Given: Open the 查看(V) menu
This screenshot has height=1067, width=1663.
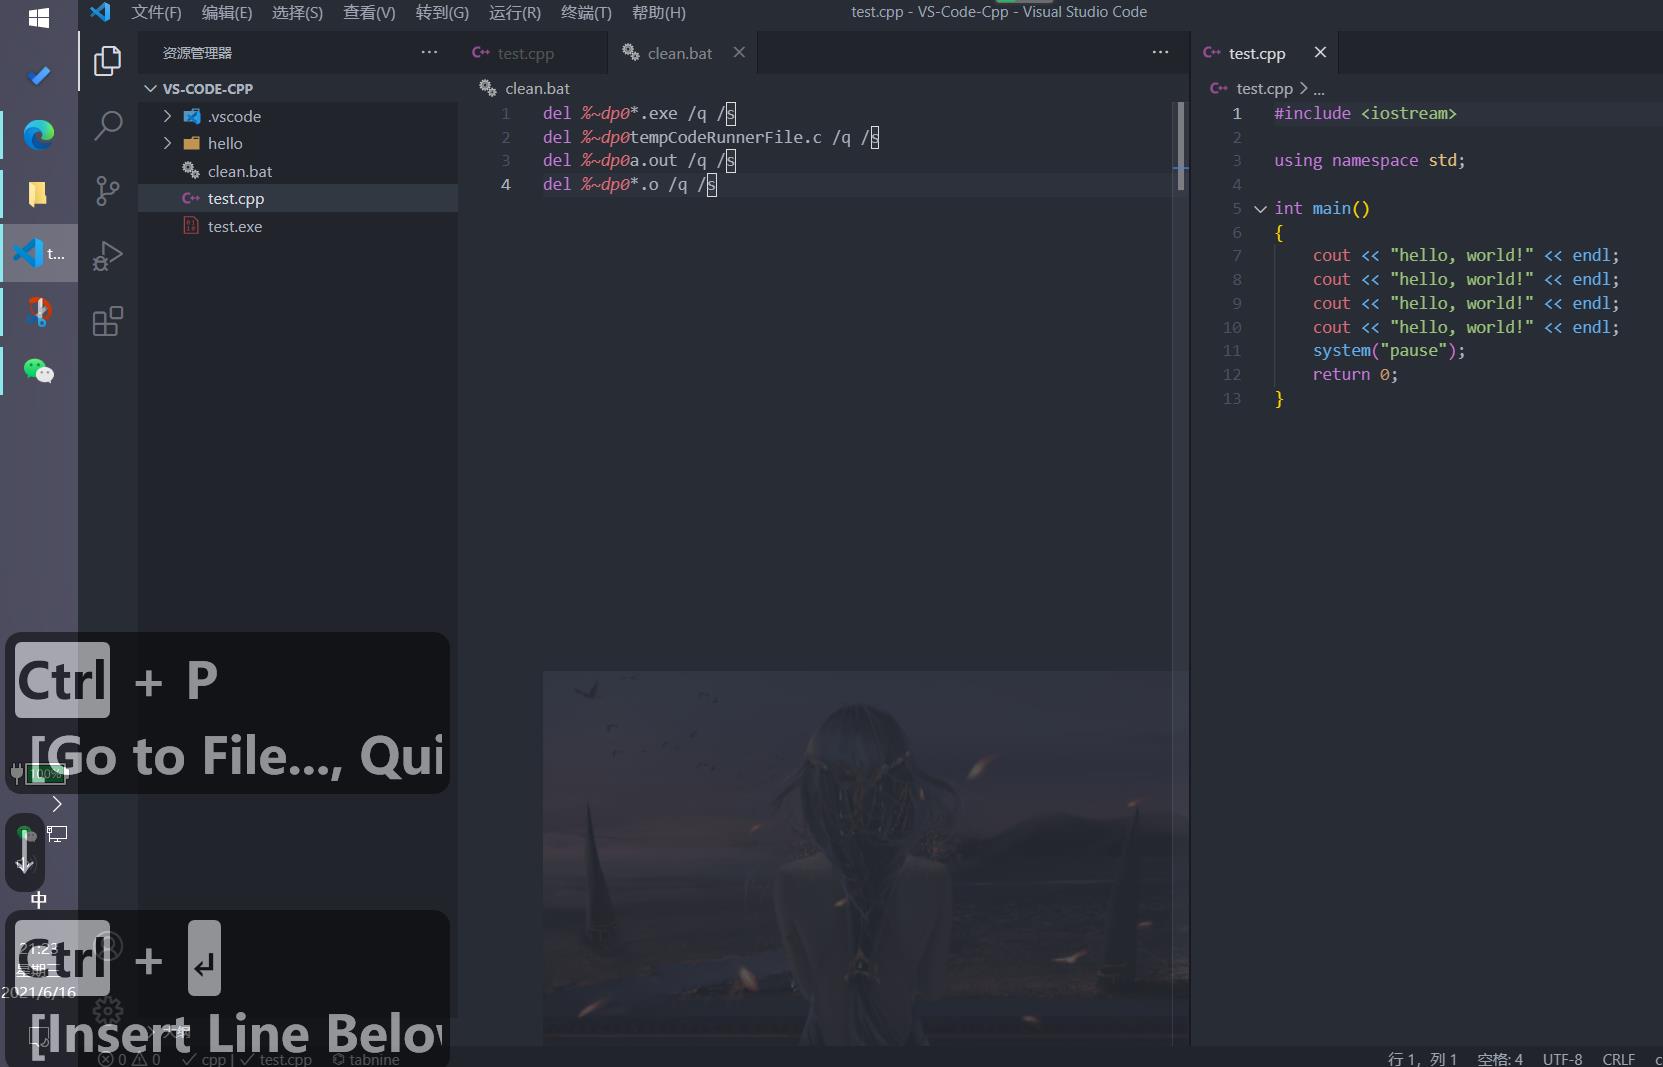Looking at the screenshot, I should coord(369,12).
